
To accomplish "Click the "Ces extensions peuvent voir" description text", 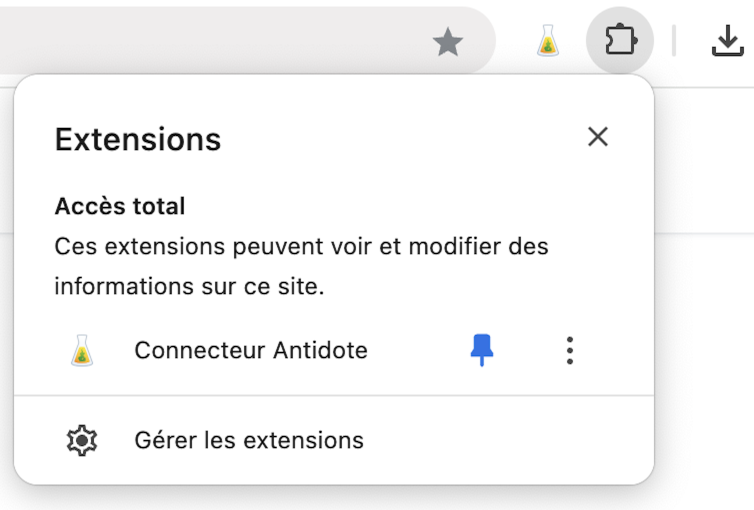I will coord(301,246).
